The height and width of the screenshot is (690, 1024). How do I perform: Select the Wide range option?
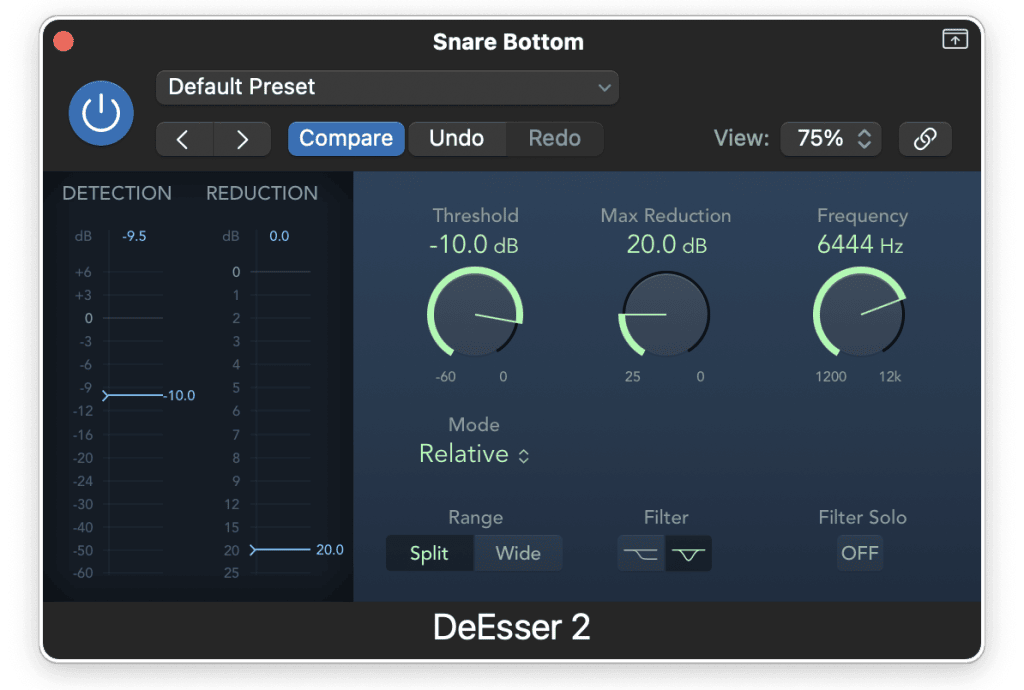518,553
